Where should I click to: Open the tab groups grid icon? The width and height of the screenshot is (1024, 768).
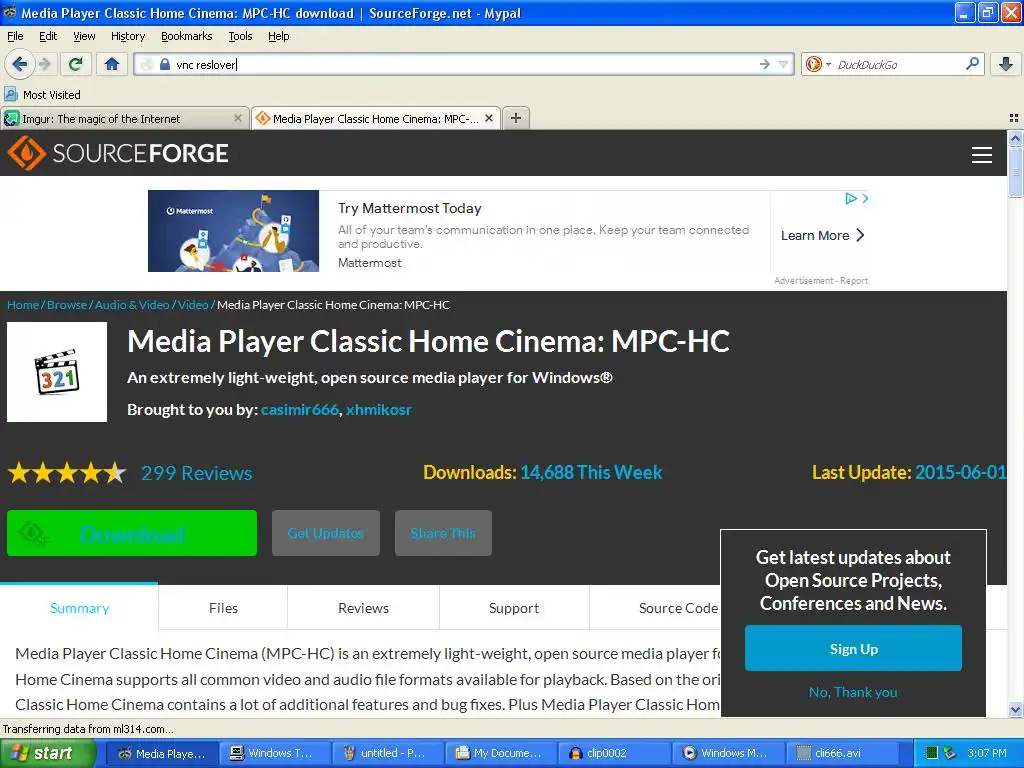click(1014, 118)
